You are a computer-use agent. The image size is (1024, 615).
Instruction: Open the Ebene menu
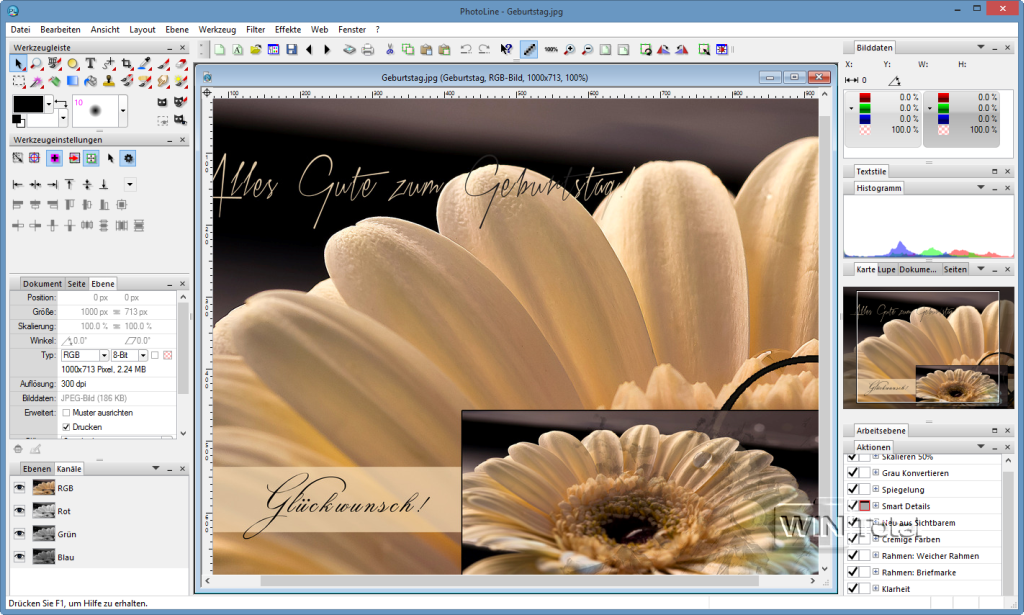[177, 29]
